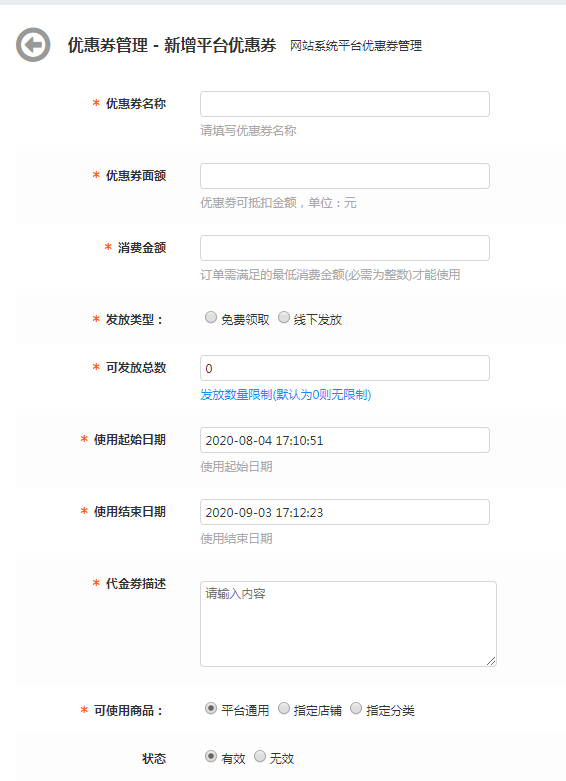Click into the 代金券描述 text area

coord(348,624)
